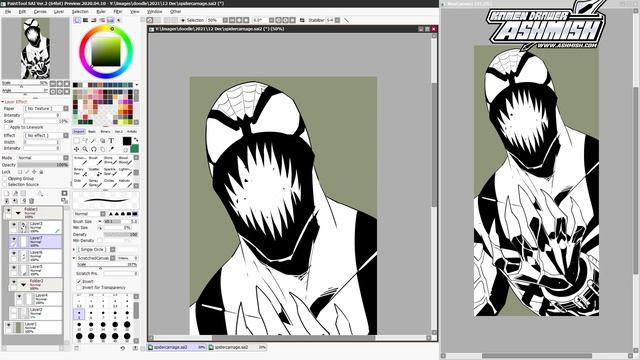Open the Canvas menu

[x=40, y=12]
